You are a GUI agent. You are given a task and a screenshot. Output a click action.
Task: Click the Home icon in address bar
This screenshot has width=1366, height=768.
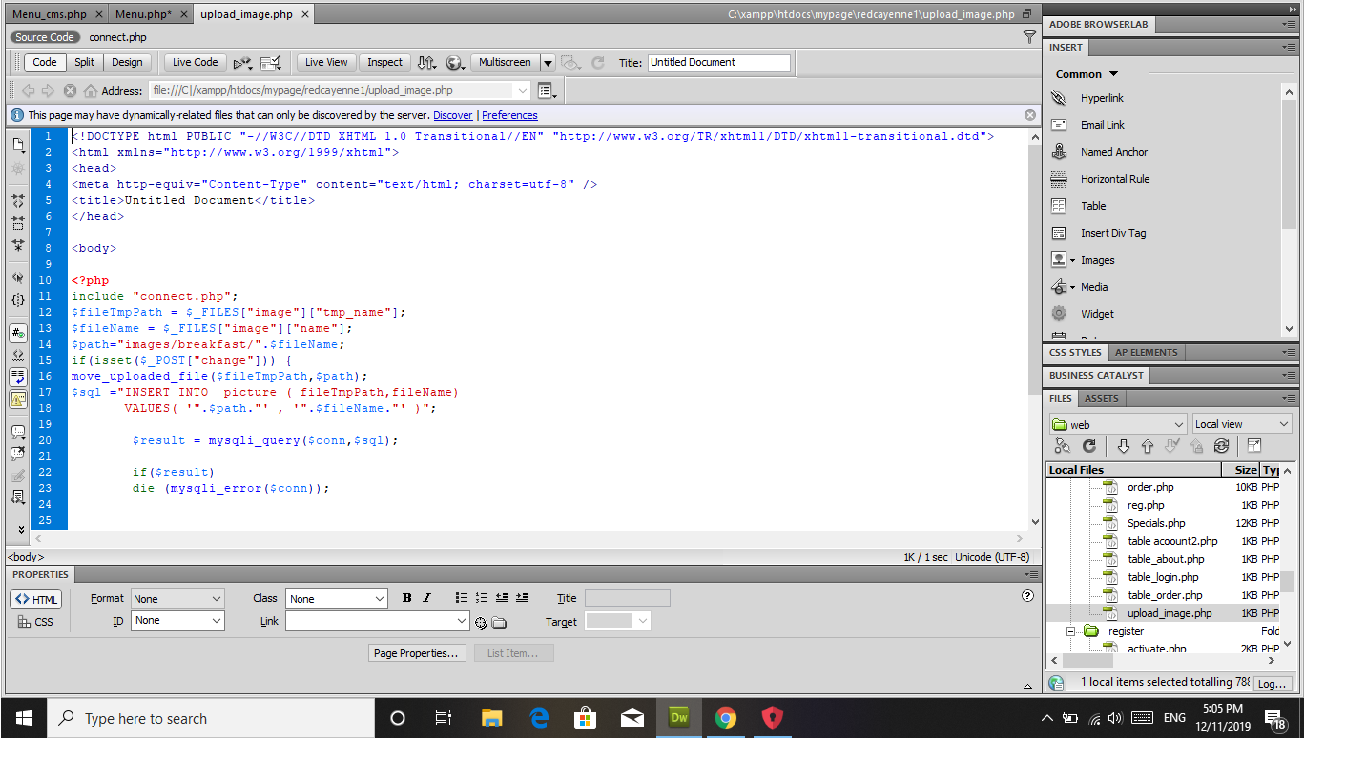[90, 90]
